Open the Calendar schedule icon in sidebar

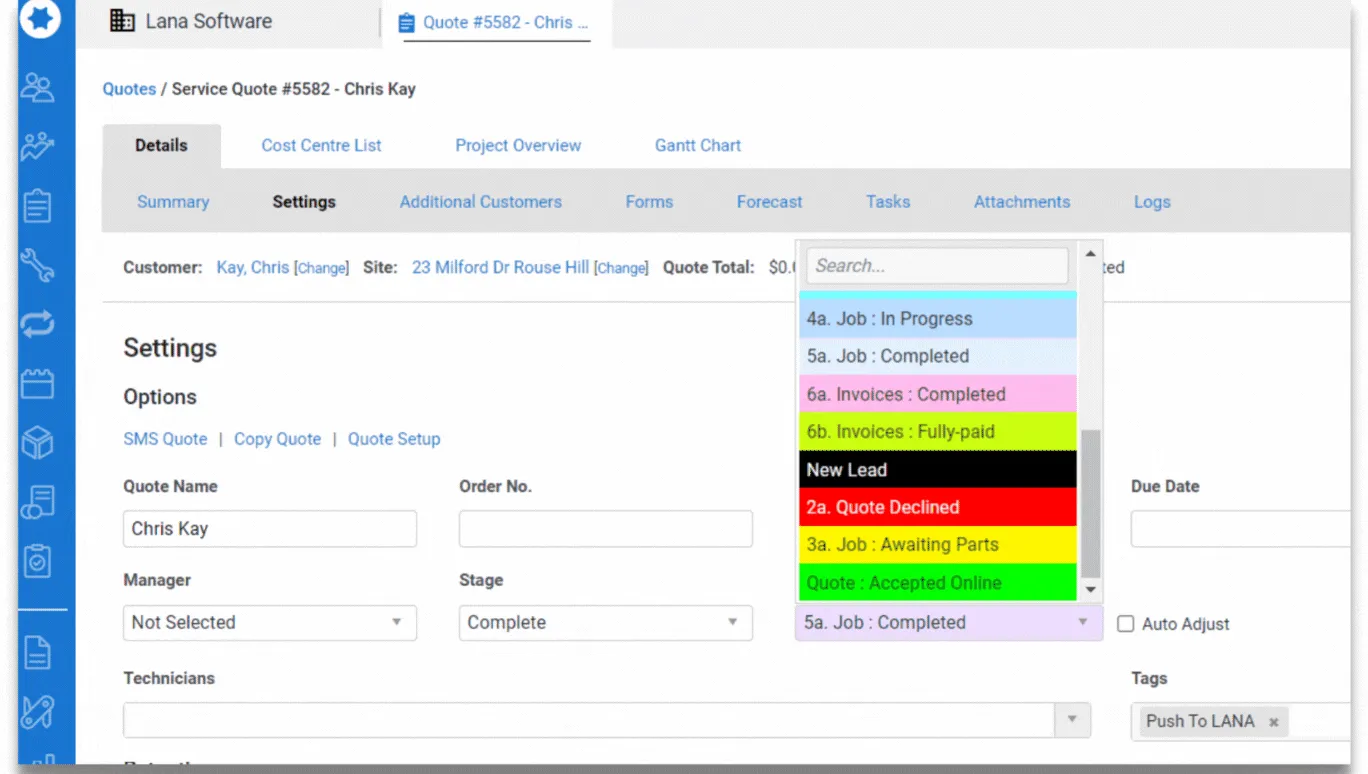coord(38,383)
